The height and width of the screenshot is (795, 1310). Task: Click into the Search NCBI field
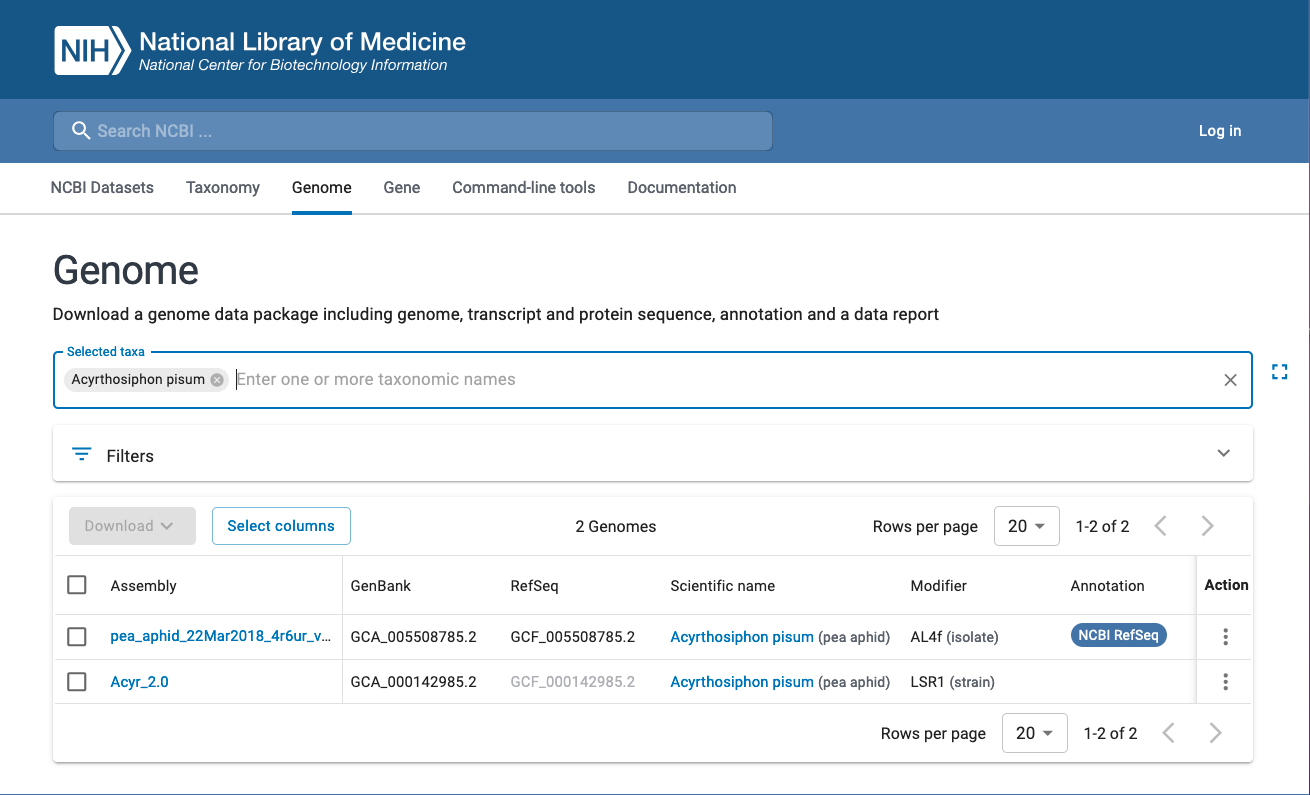click(x=412, y=131)
